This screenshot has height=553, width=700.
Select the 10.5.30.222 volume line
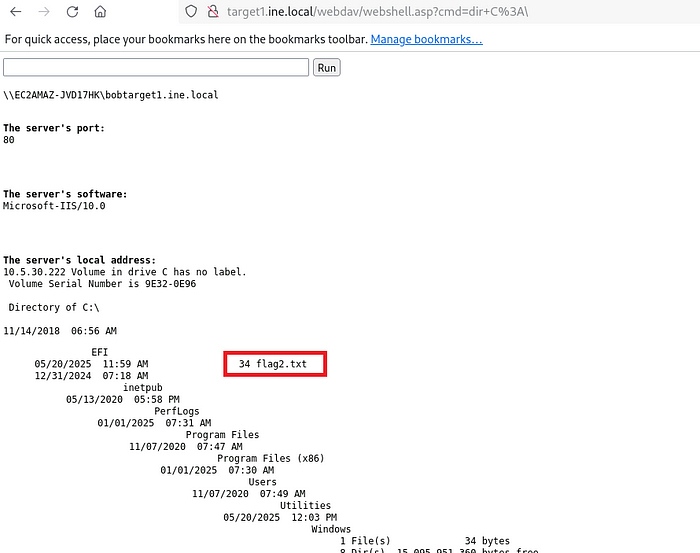point(125,272)
